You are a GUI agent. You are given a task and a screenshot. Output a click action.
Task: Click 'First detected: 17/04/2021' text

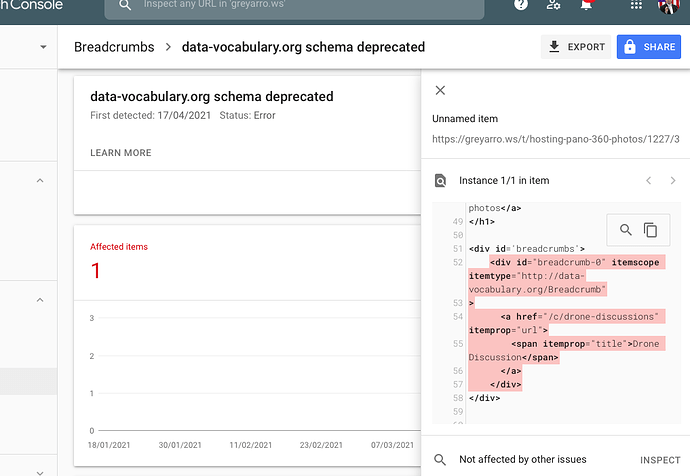pyautogui.click(x=150, y=115)
